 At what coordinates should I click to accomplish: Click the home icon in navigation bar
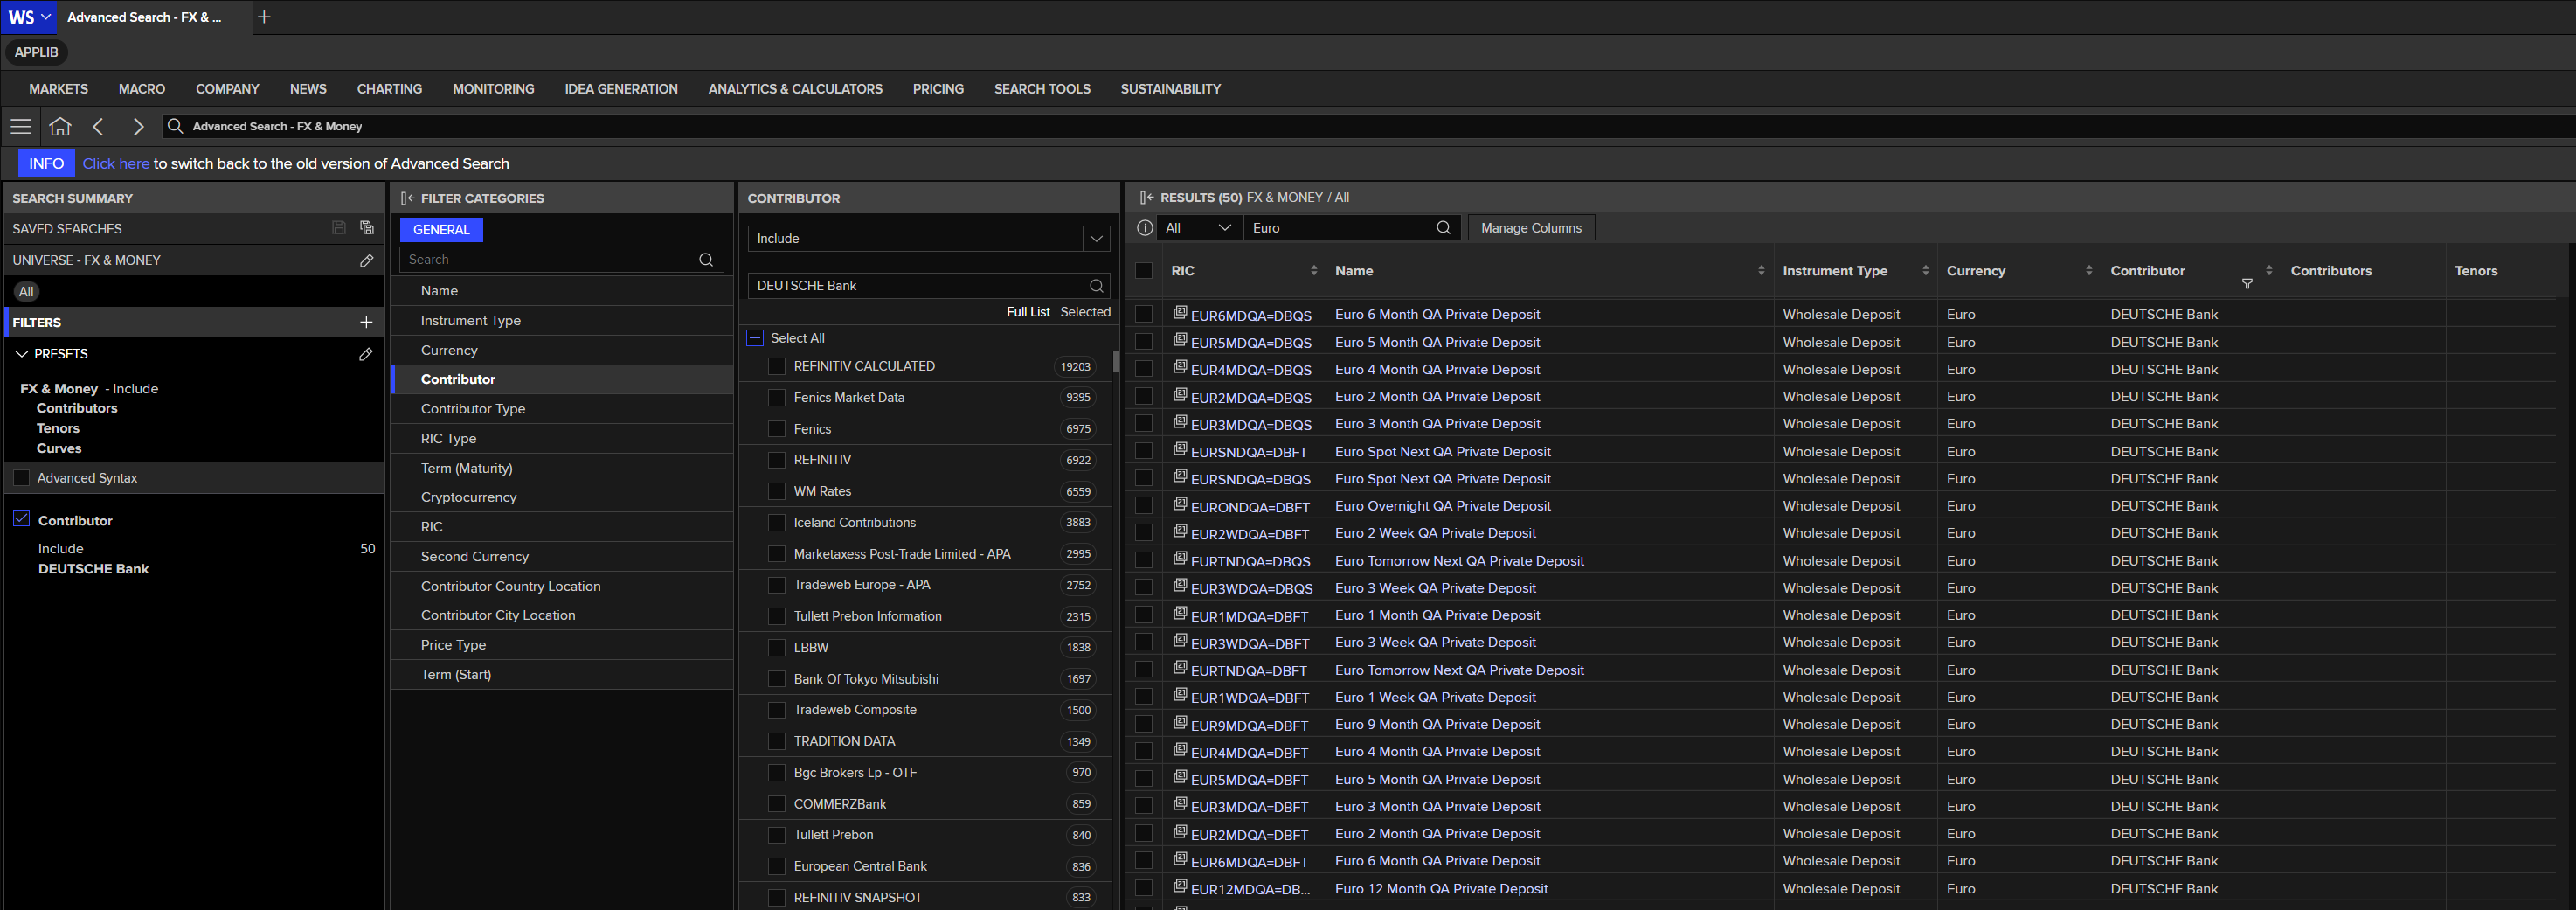[x=60, y=126]
